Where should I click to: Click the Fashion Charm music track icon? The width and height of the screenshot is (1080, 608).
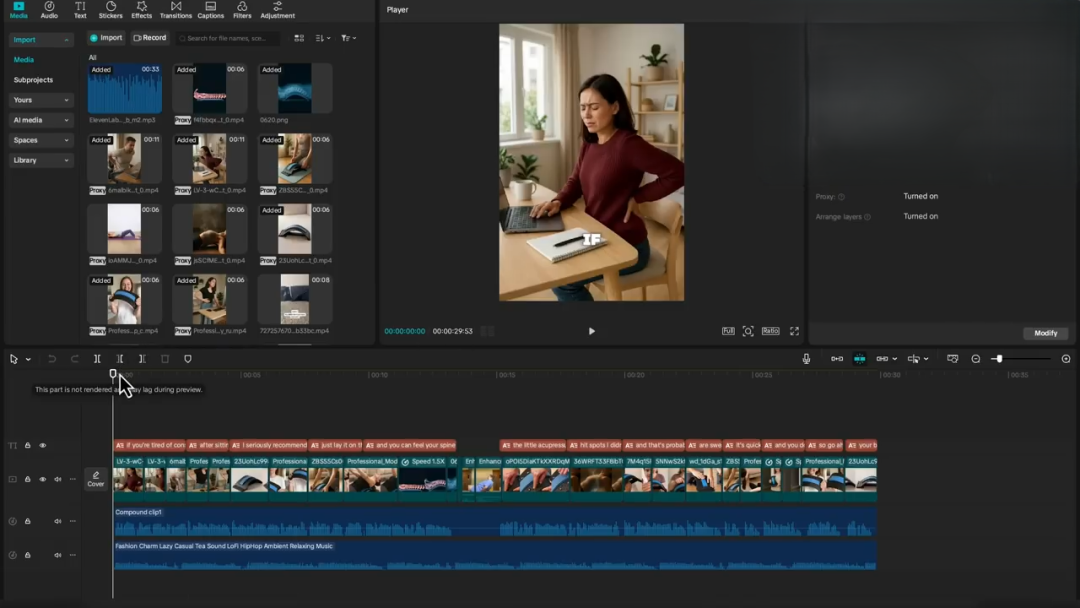click(12, 555)
